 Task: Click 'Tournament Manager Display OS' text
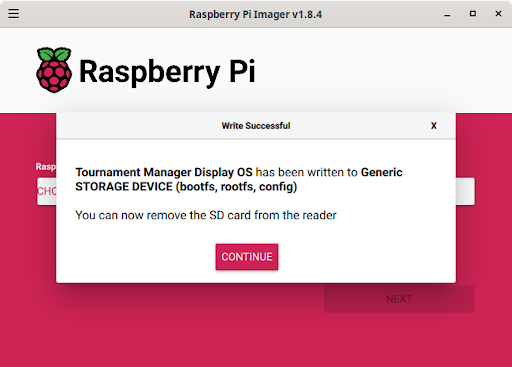pyautogui.click(x=164, y=172)
